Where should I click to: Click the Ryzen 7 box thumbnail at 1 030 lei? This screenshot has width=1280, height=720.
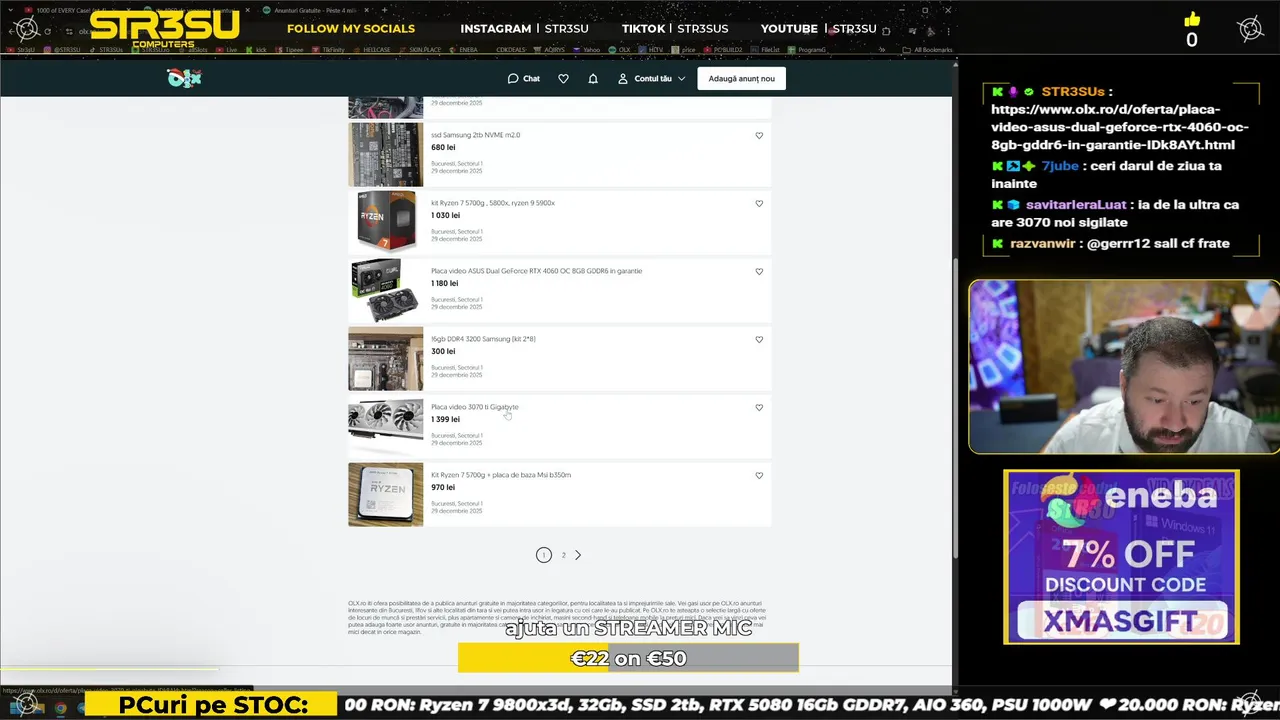click(386, 222)
